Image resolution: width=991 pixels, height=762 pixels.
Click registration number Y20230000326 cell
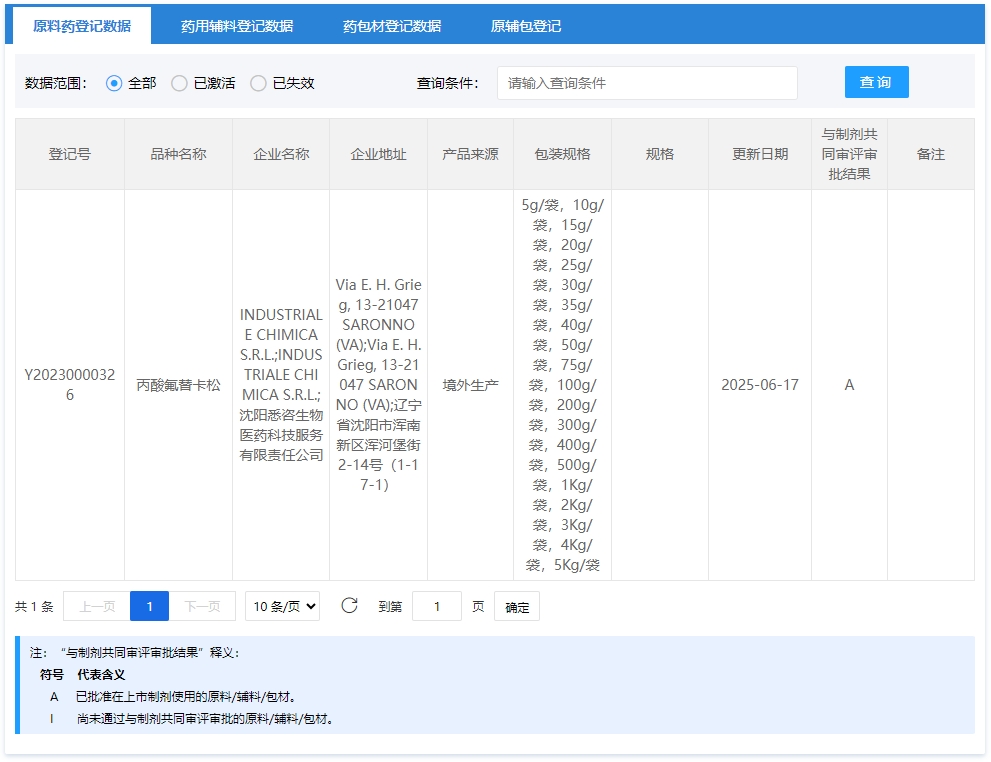pos(70,385)
